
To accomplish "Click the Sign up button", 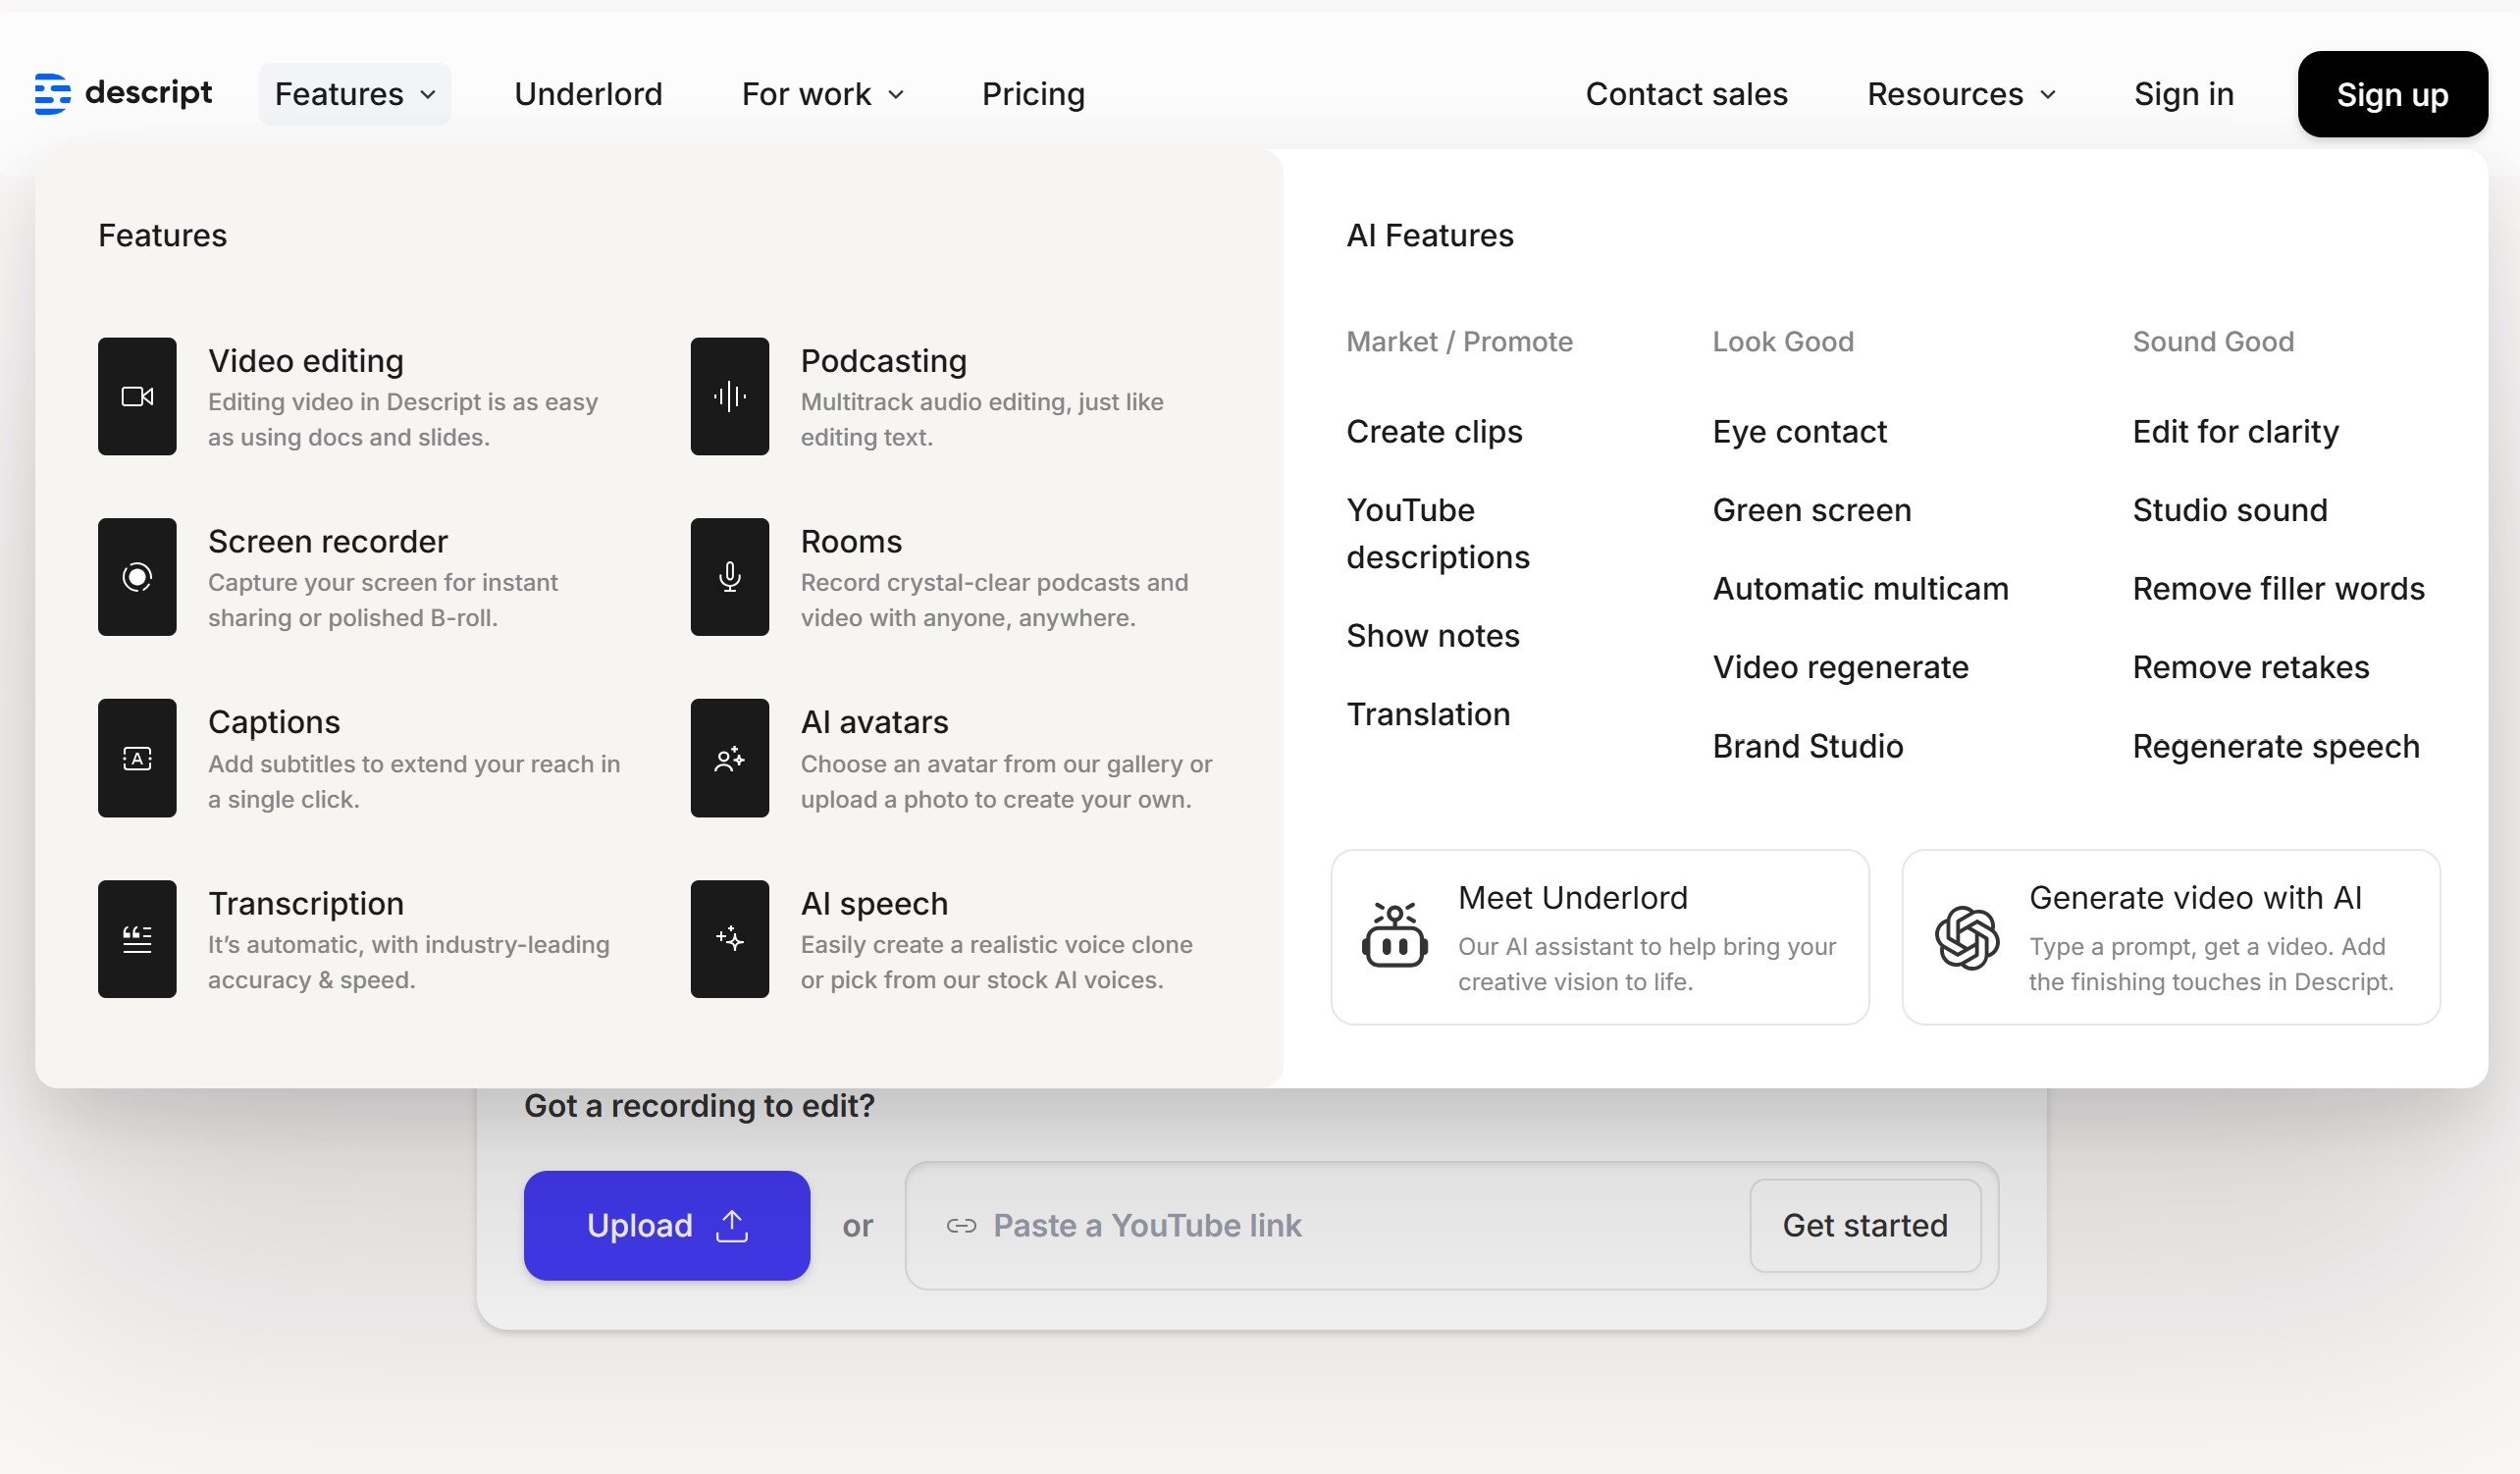I will pyautogui.click(x=2392, y=94).
